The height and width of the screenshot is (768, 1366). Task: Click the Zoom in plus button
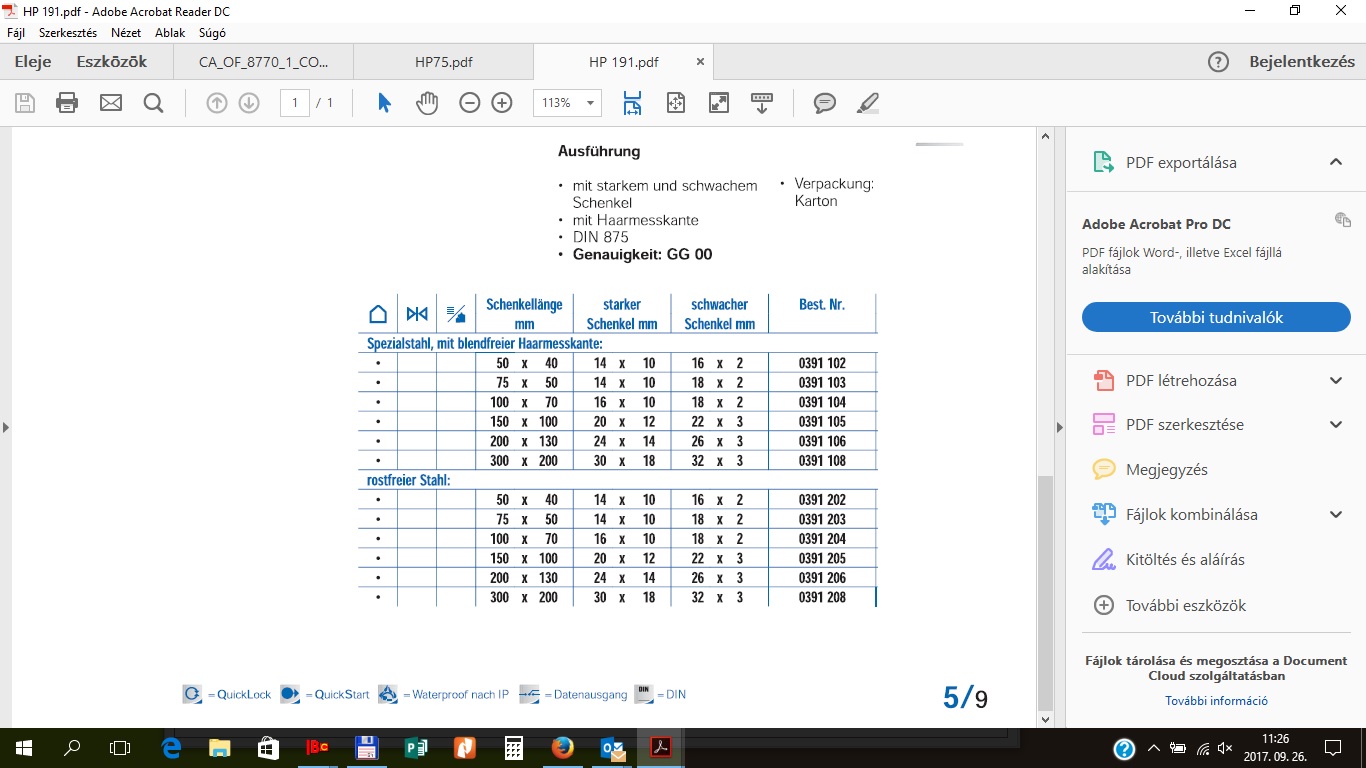coord(502,103)
